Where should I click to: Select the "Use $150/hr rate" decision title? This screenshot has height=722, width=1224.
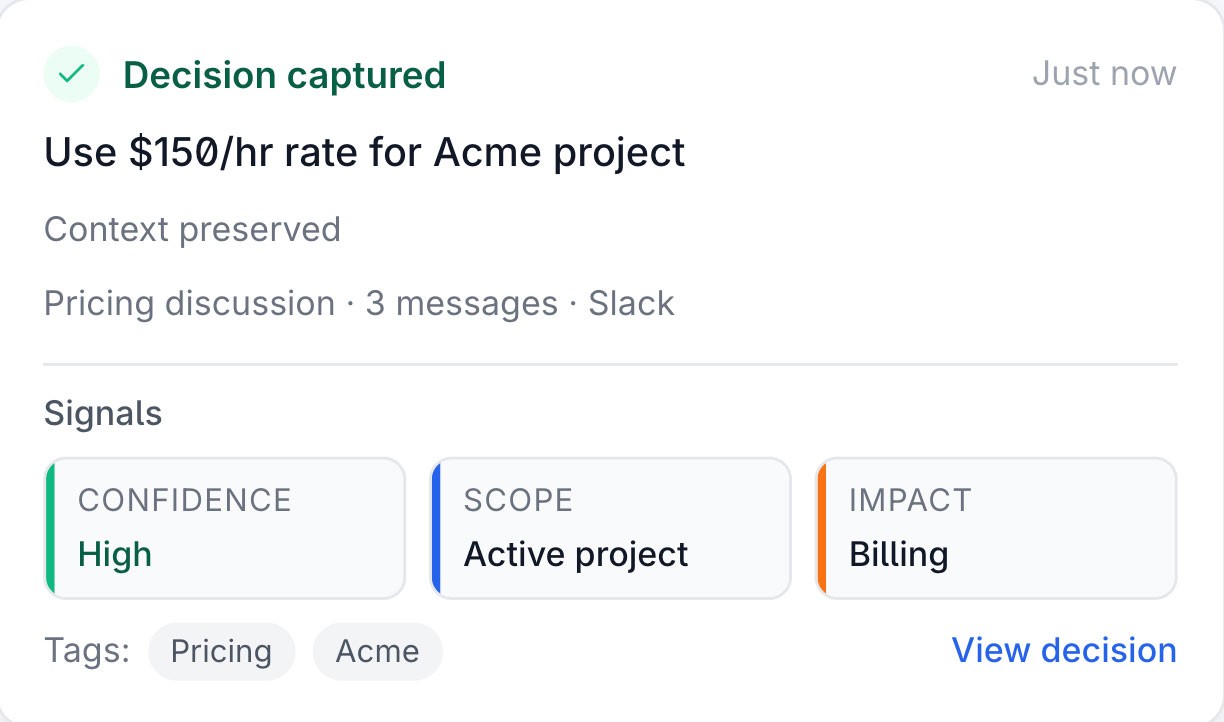pos(365,153)
